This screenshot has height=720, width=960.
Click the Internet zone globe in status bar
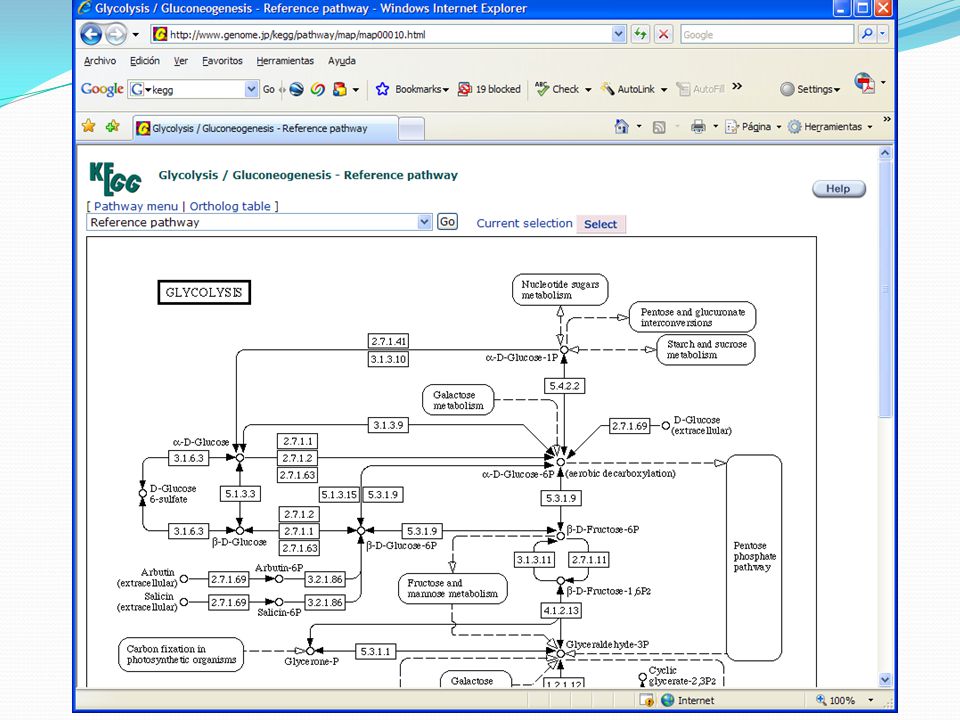click(x=667, y=700)
